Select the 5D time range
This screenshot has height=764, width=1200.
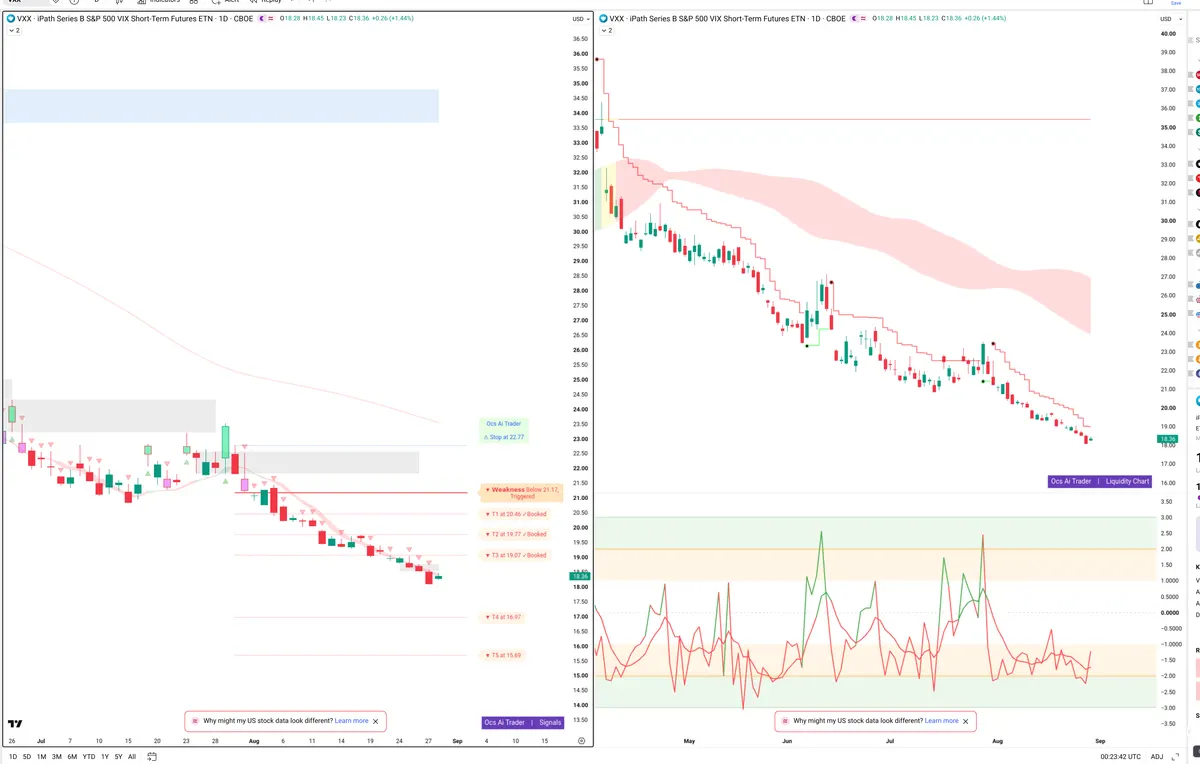pyautogui.click(x=27, y=757)
